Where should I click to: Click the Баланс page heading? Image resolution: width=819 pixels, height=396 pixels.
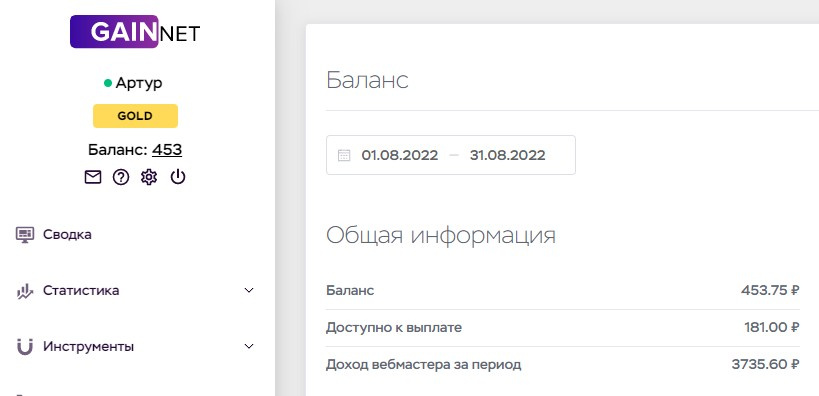pos(367,80)
